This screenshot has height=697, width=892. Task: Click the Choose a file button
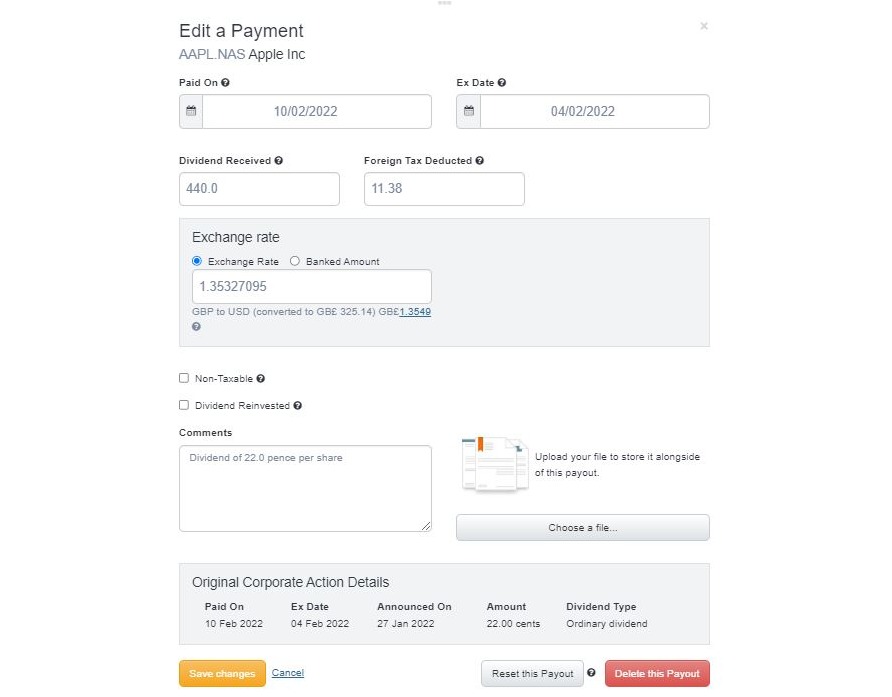pos(583,527)
